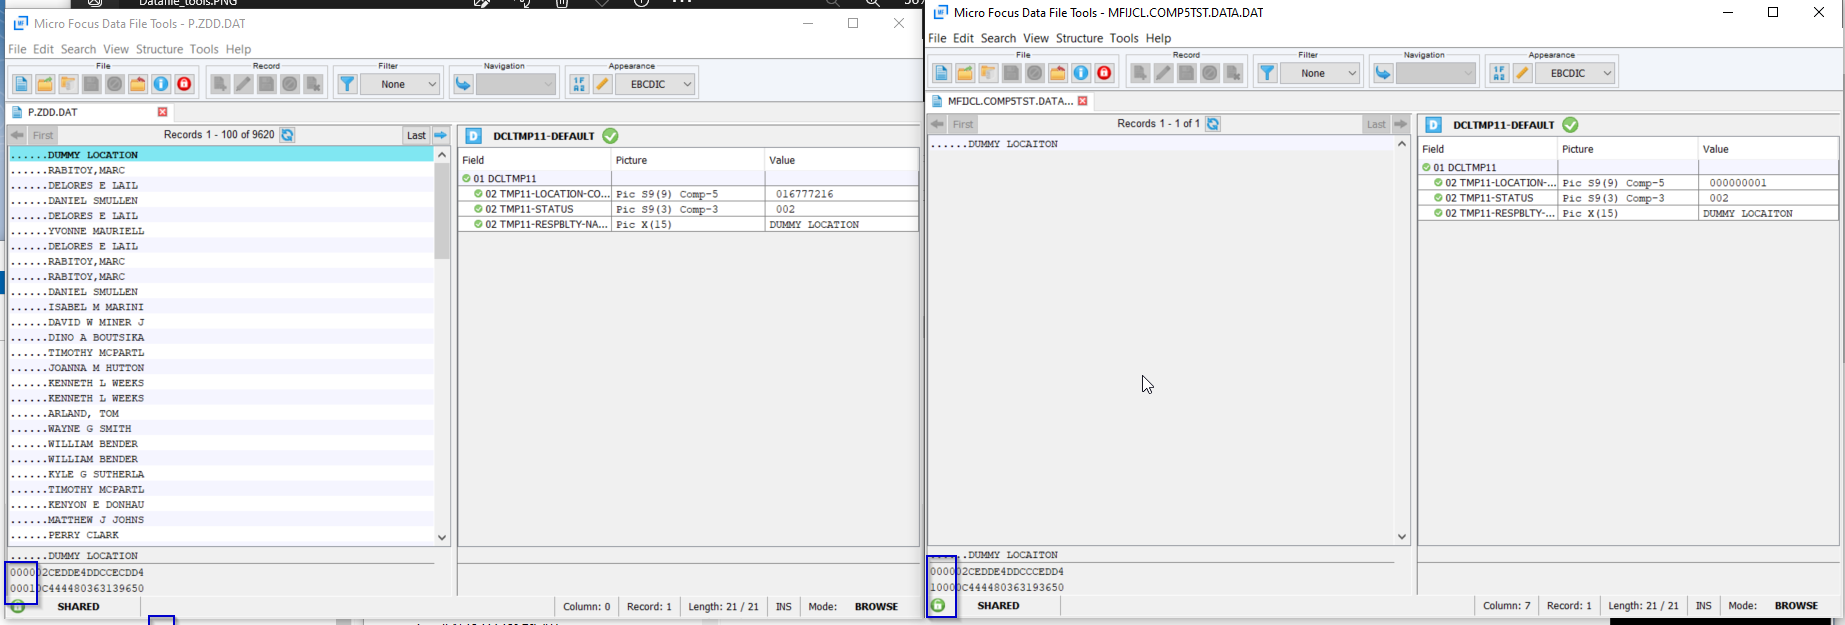Open Structure menu in P.ZDD.DAT window
This screenshot has width=1845, height=625.
[x=159, y=49]
